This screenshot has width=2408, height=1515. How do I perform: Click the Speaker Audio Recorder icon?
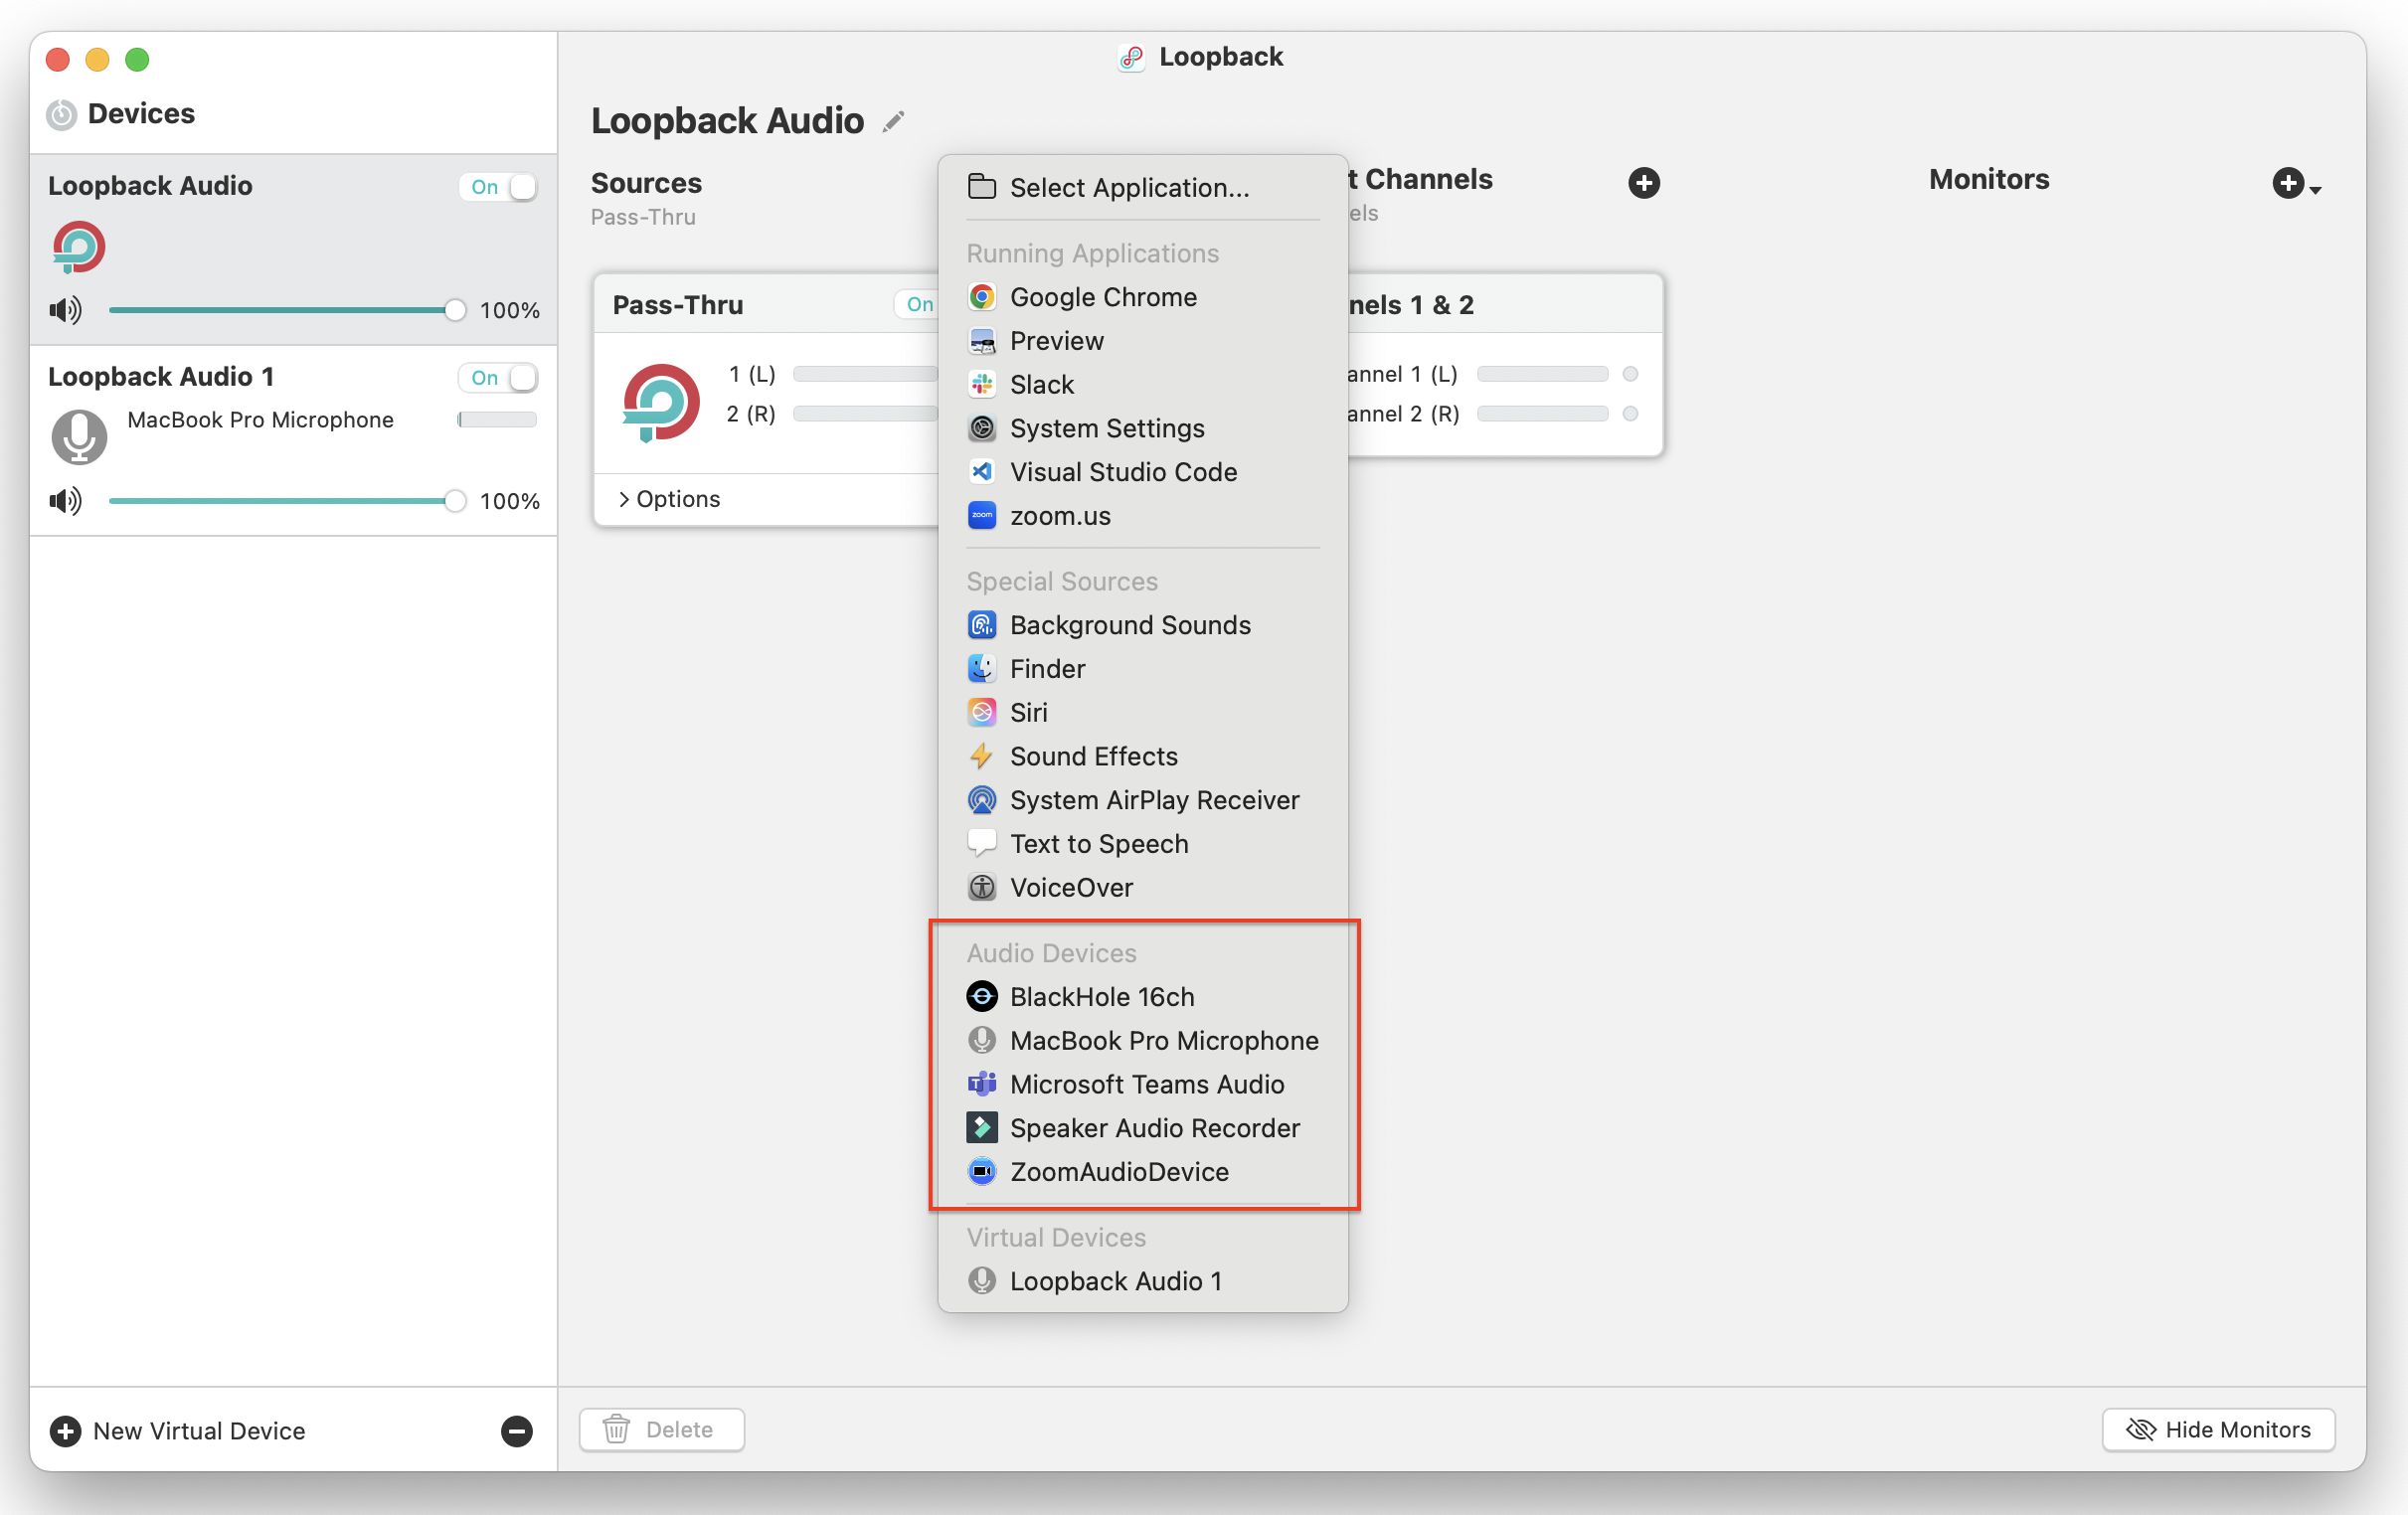pos(981,1128)
